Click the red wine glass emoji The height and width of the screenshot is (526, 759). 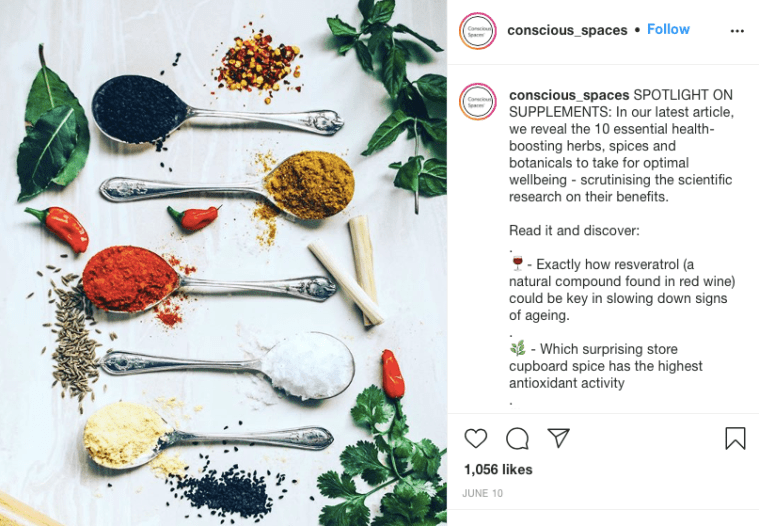[x=517, y=263]
